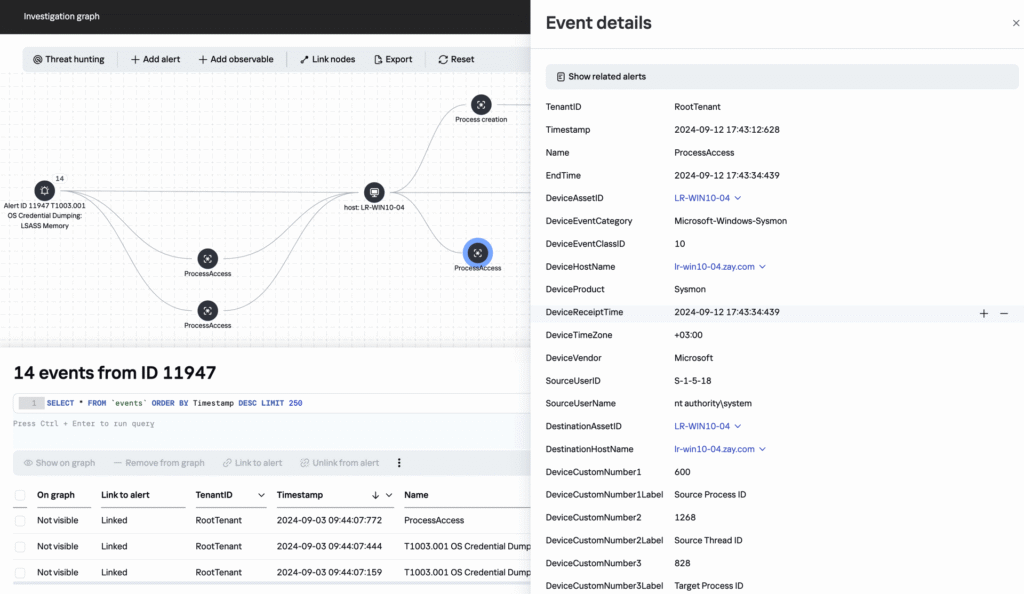The height and width of the screenshot is (594, 1024).
Task: Close the Event details panel
Action: pos(1016,23)
